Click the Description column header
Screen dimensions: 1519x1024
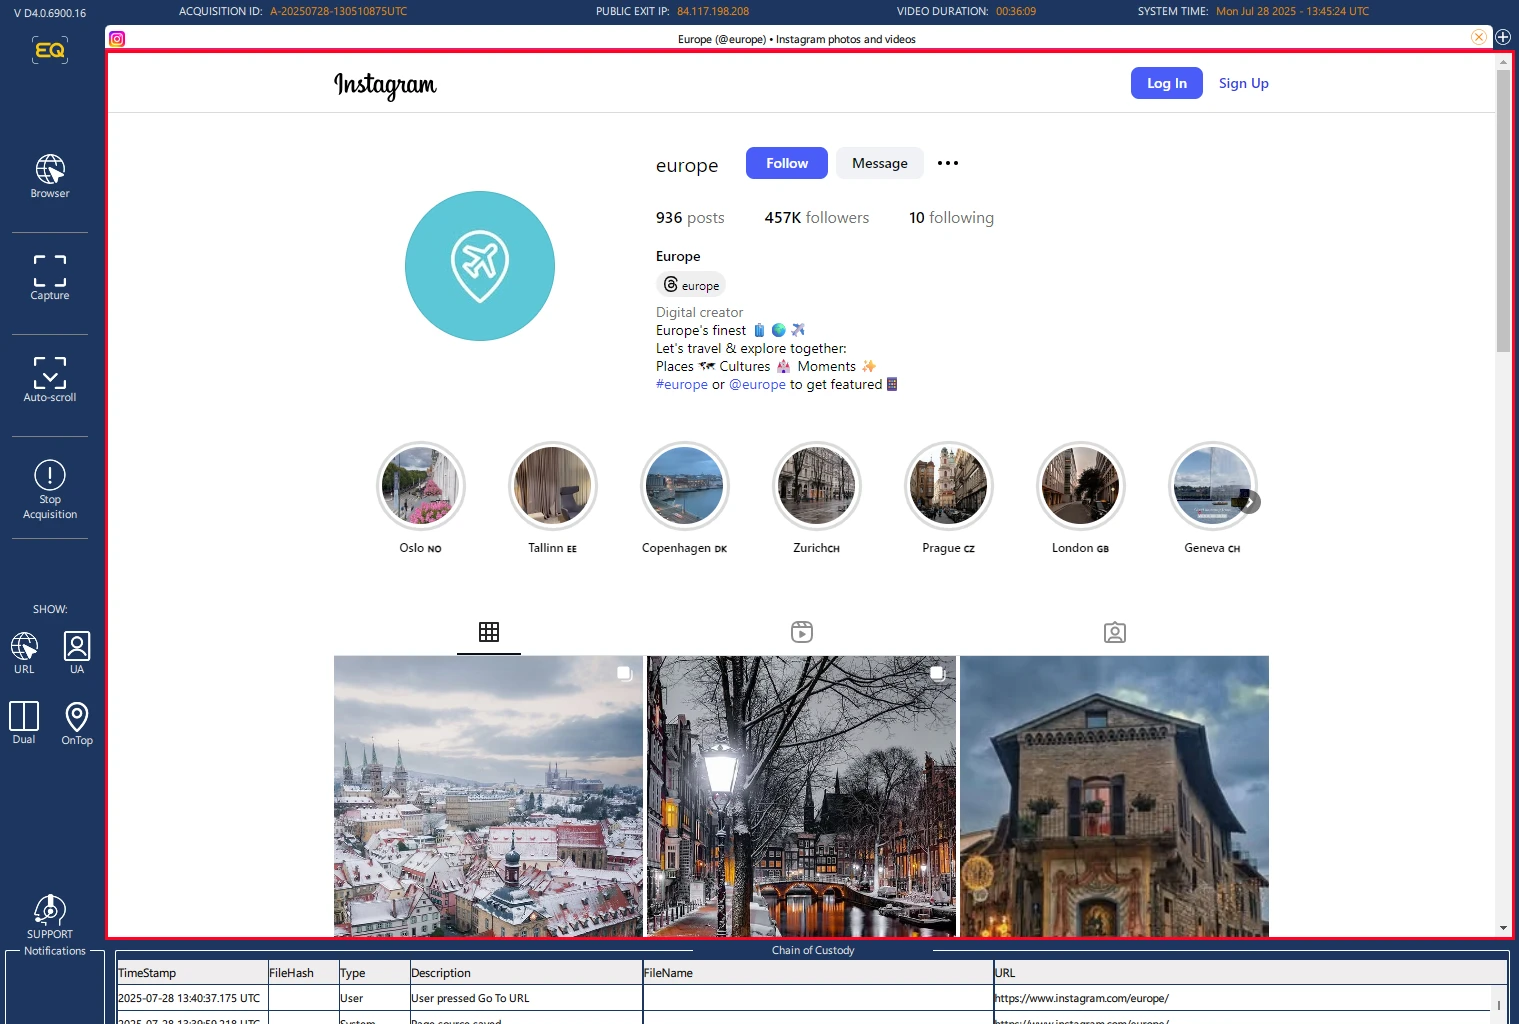pos(526,973)
